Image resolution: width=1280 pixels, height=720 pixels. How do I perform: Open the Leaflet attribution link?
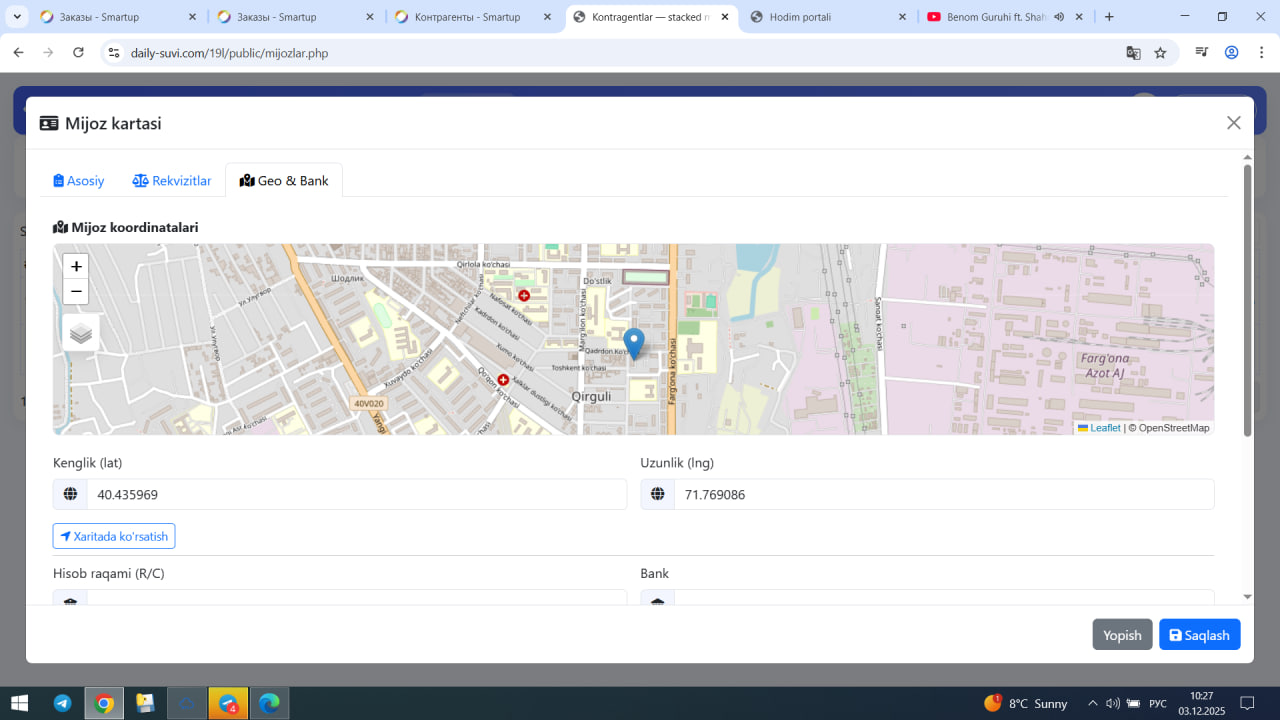[1104, 428]
